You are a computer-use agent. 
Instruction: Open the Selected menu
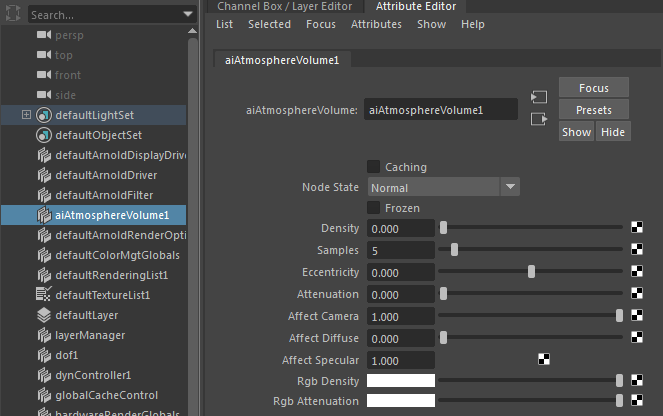click(x=269, y=25)
